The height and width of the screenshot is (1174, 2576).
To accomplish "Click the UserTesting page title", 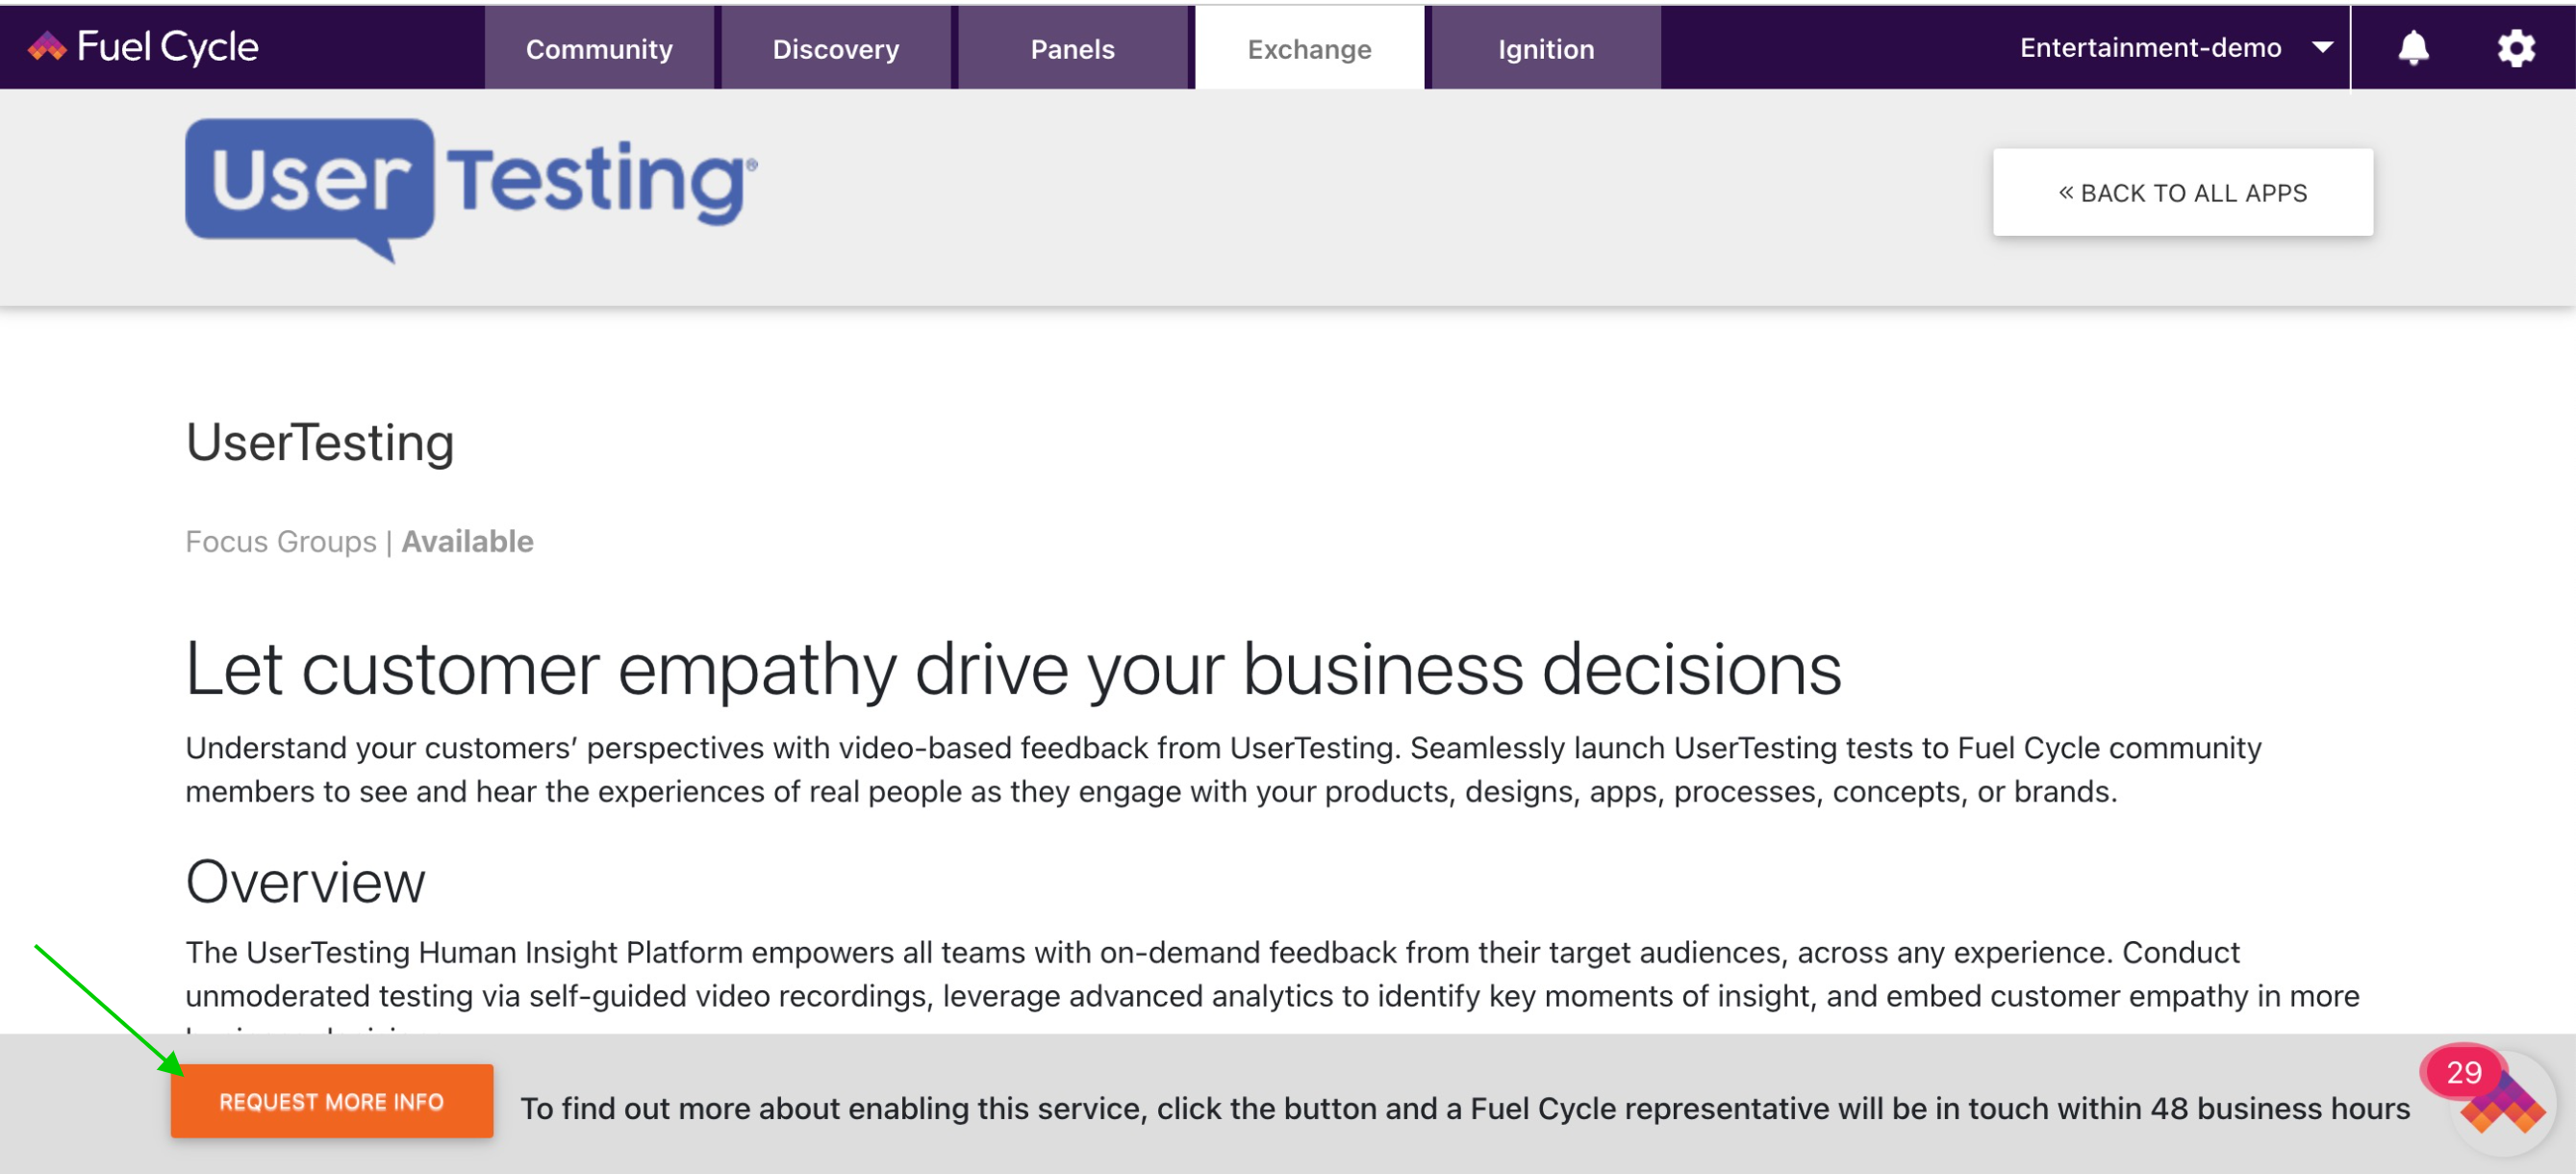I will (320, 442).
